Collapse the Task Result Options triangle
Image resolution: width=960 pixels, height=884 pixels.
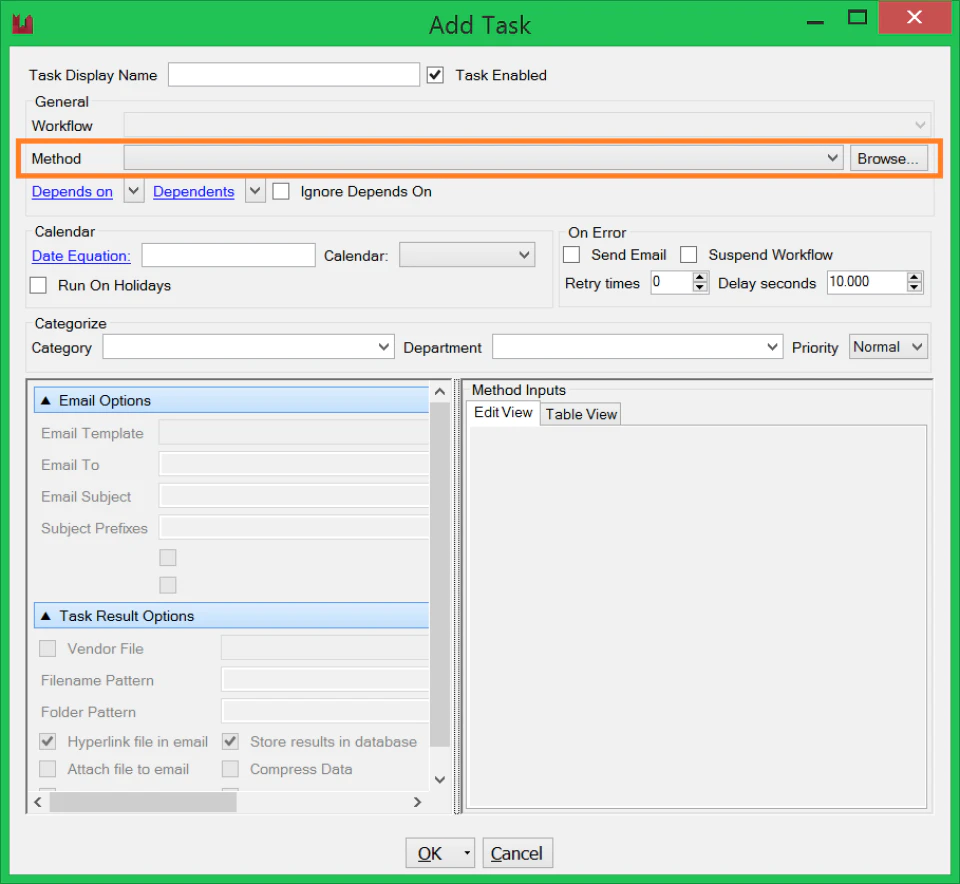[45, 616]
